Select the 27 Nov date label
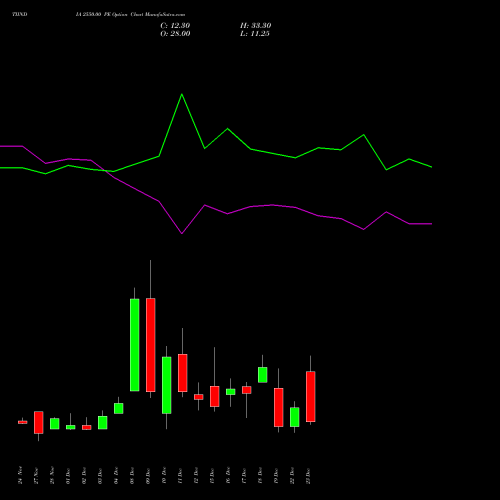This screenshot has width=500, height=500. click(x=36, y=475)
